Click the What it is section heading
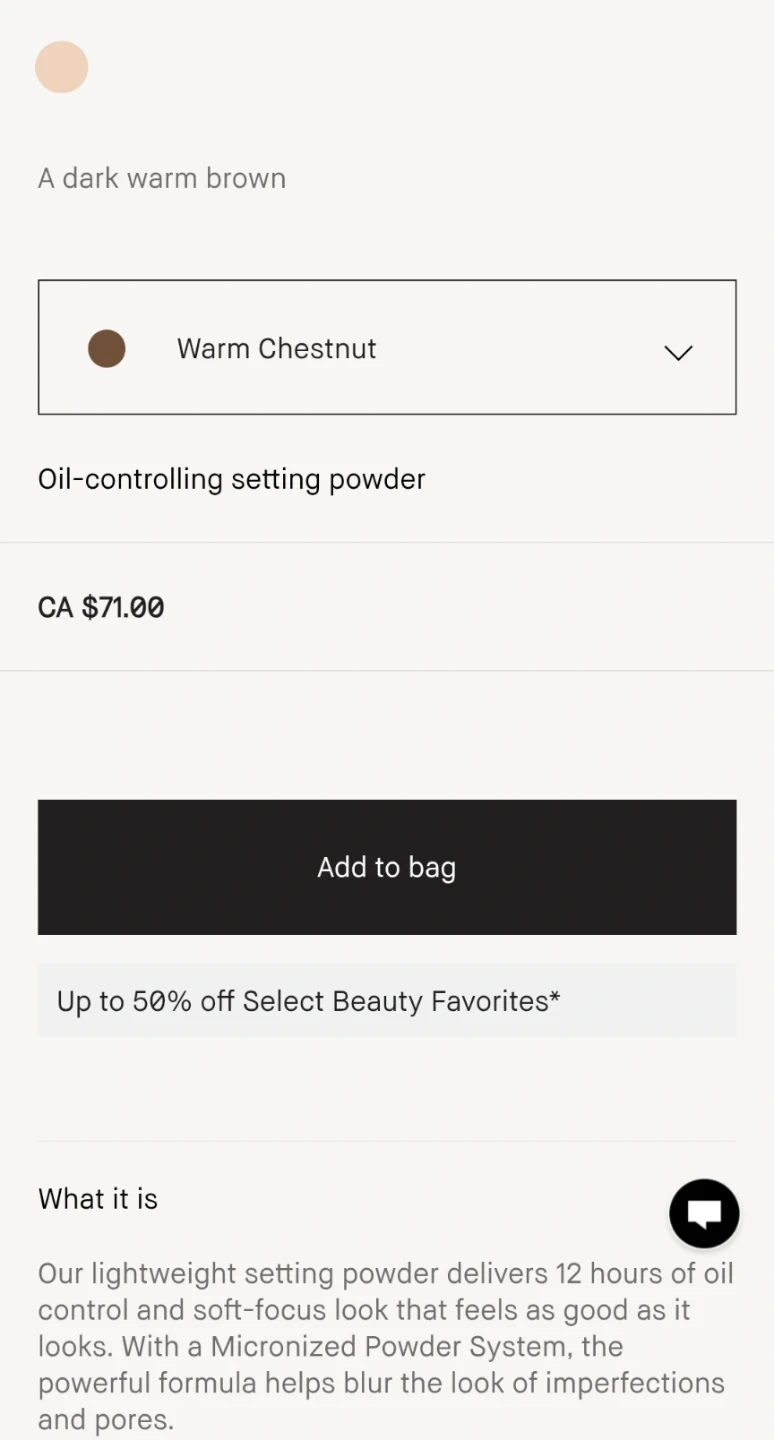The width and height of the screenshot is (774, 1440). point(98,1199)
